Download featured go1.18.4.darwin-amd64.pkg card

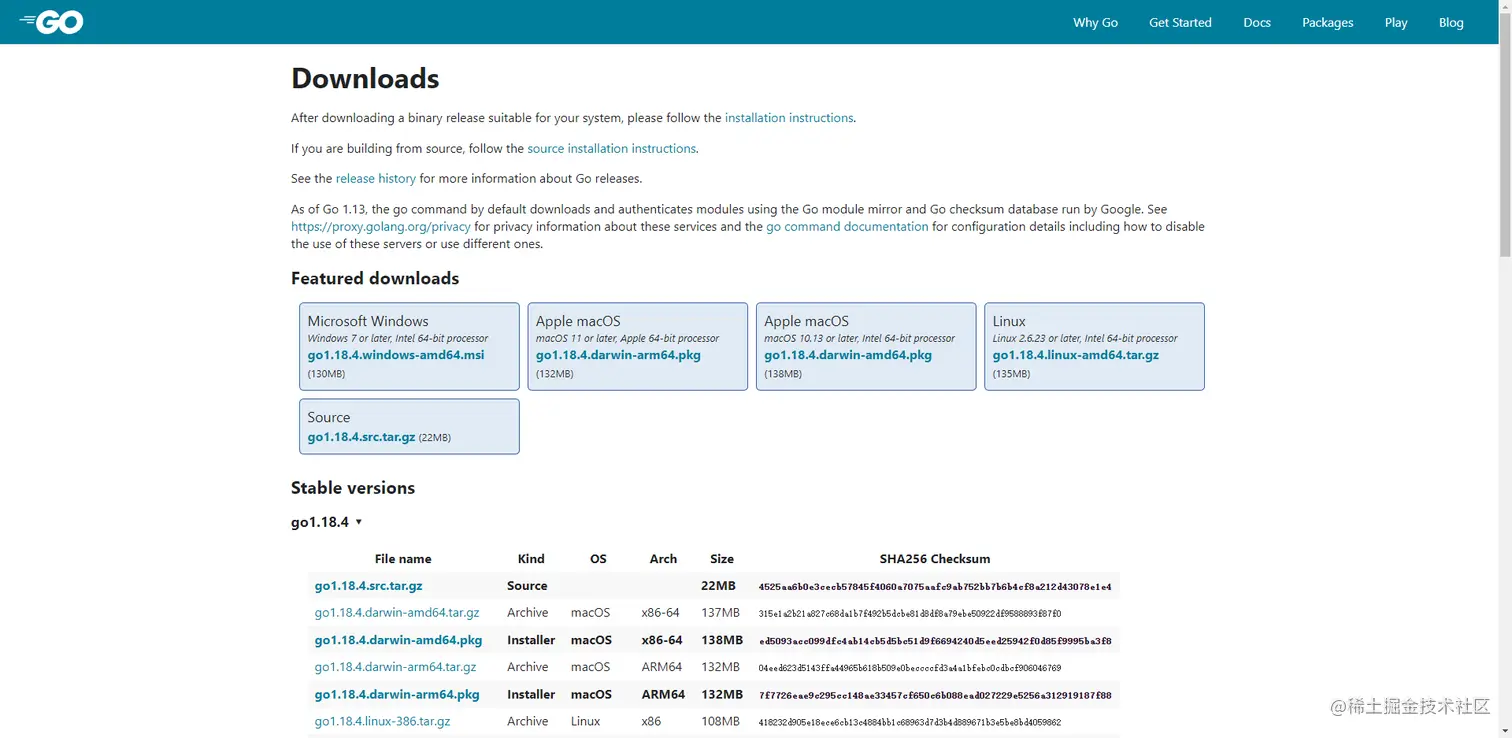click(x=866, y=346)
